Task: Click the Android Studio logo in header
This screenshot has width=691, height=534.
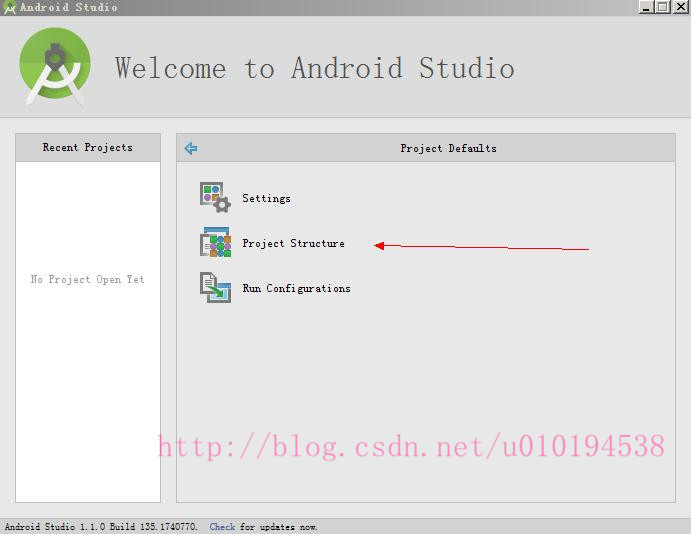Action: point(55,67)
